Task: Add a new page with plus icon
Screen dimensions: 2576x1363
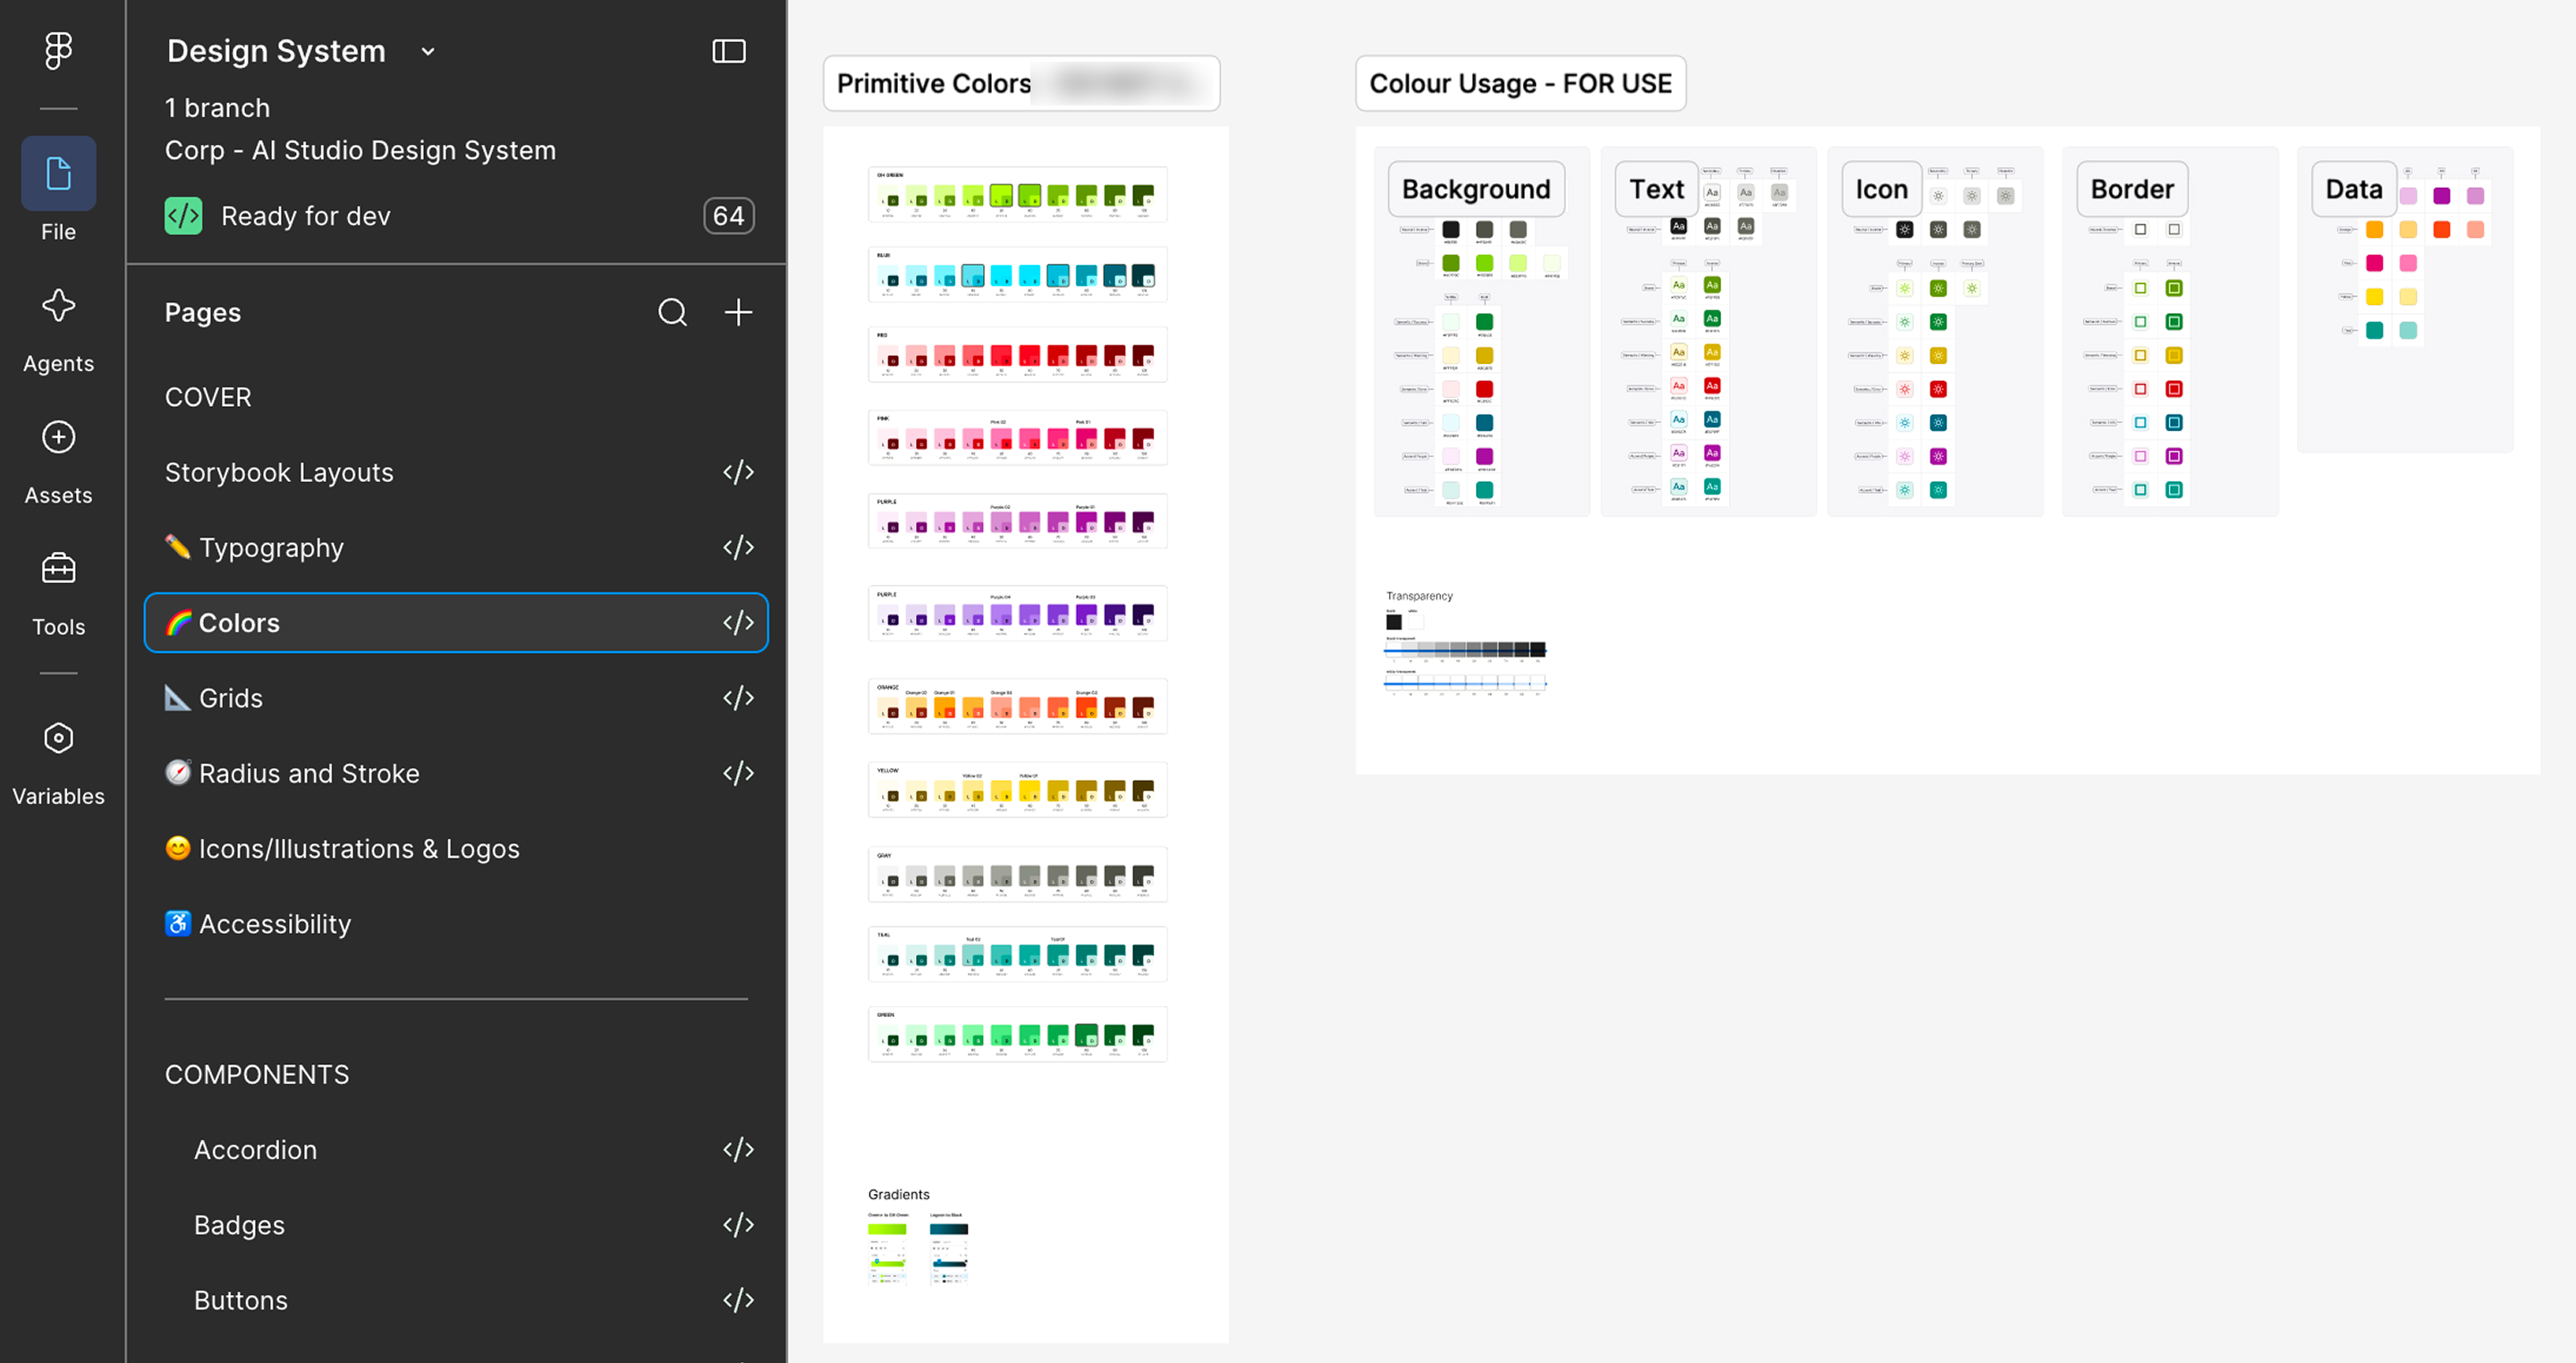Action: (738, 312)
